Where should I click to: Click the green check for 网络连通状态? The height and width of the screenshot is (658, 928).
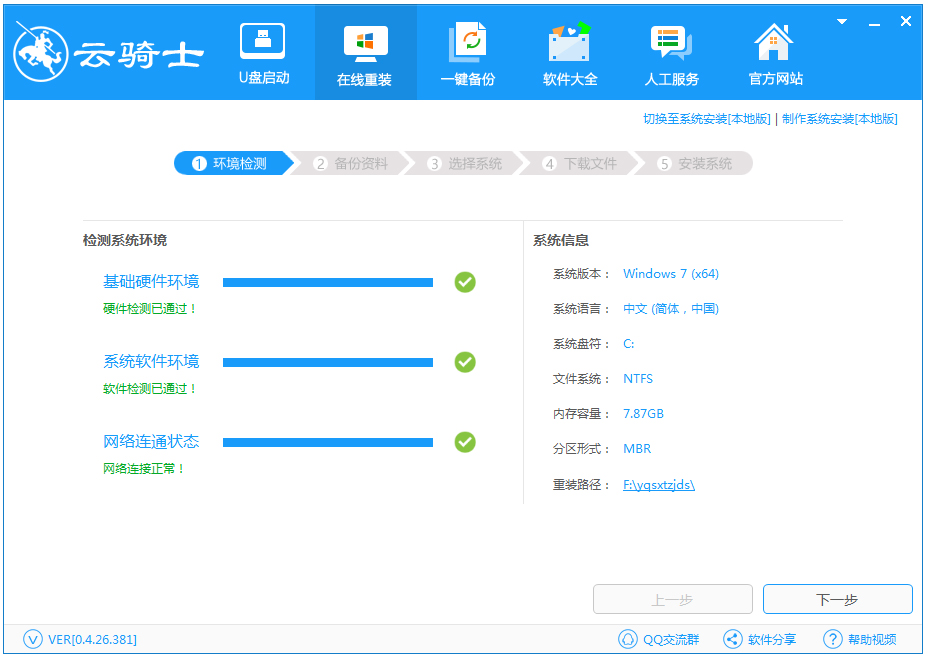tap(465, 442)
